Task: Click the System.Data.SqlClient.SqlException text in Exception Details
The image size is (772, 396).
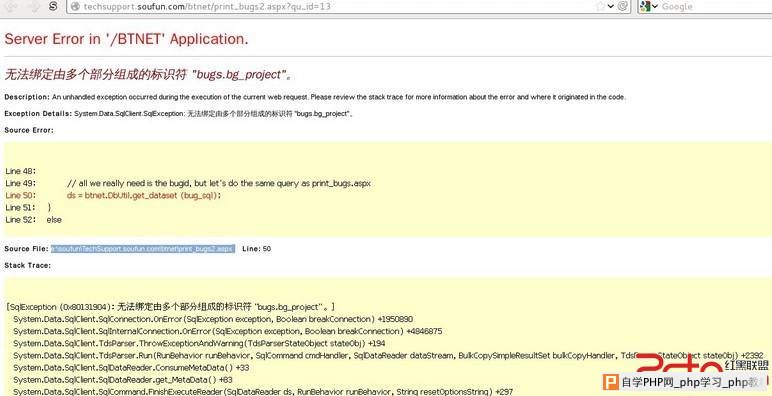Action: 128,114
